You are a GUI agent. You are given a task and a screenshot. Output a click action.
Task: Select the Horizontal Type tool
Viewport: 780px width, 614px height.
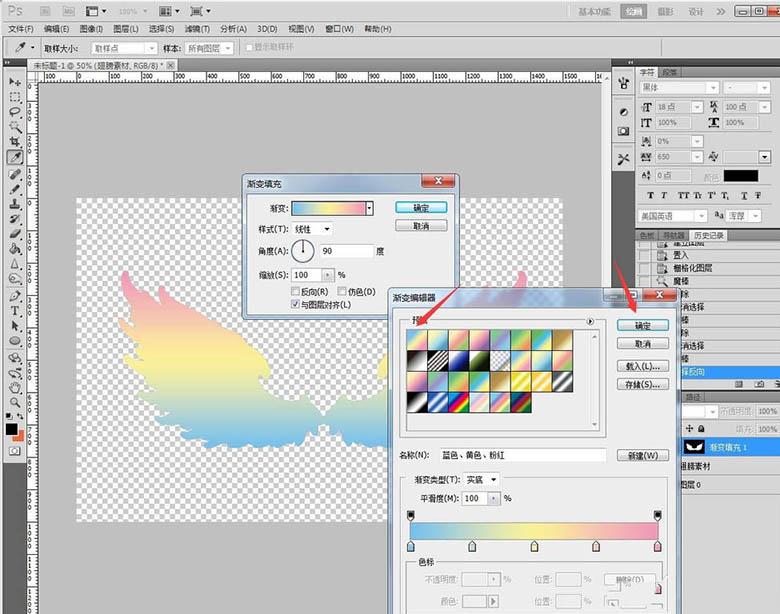[16, 311]
